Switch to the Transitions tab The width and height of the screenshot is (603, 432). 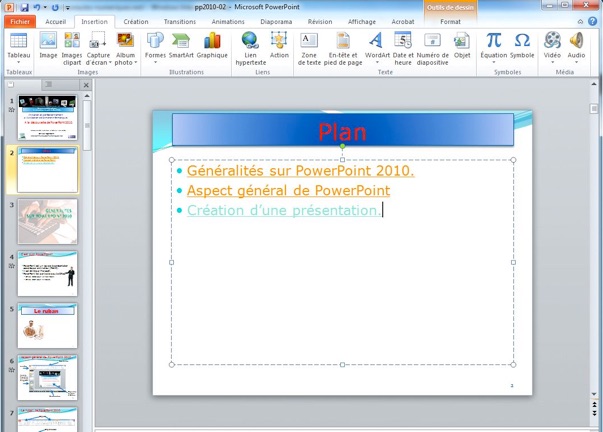point(180,22)
